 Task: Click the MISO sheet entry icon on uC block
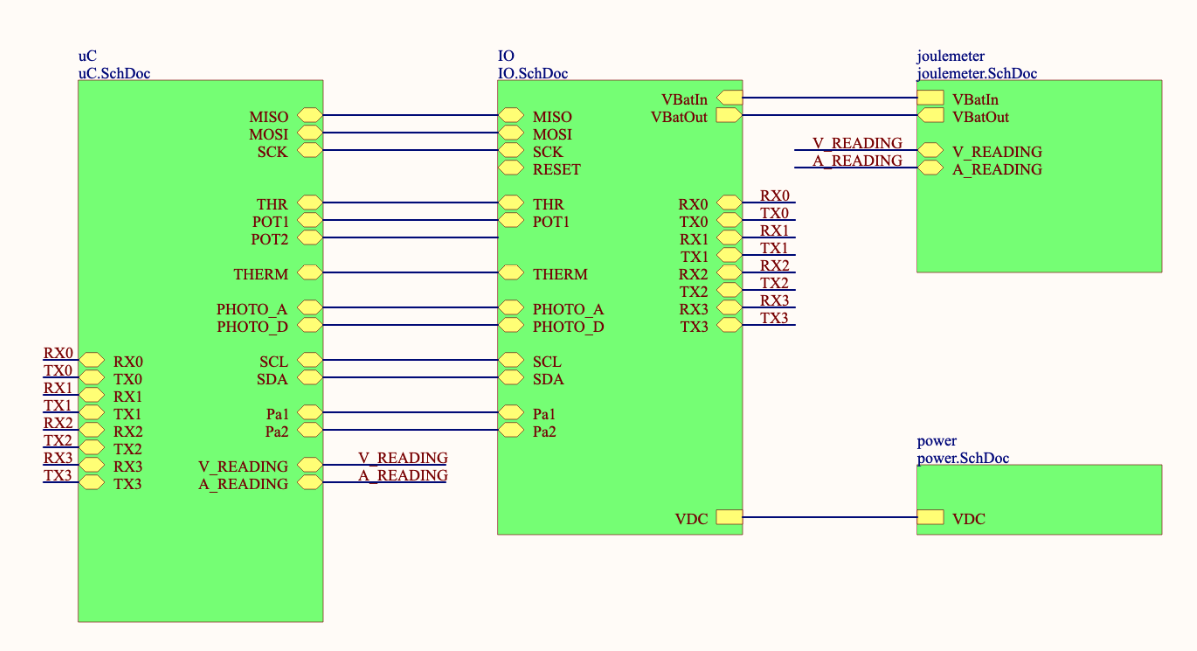(309, 116)
